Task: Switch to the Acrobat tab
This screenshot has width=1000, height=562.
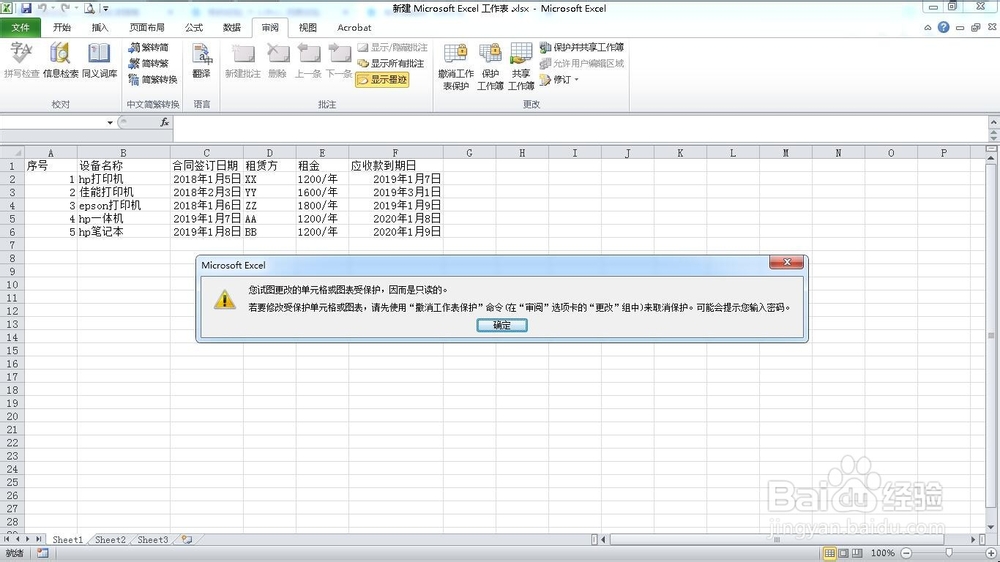Action: [354, 27]
